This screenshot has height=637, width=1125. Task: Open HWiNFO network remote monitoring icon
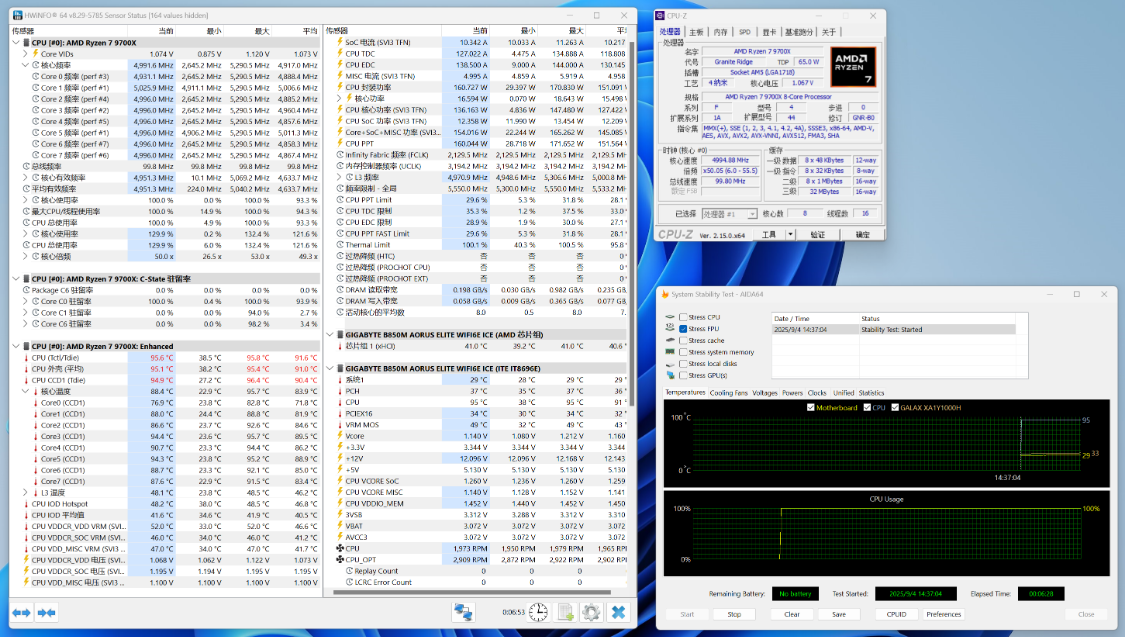click(463, 612)
